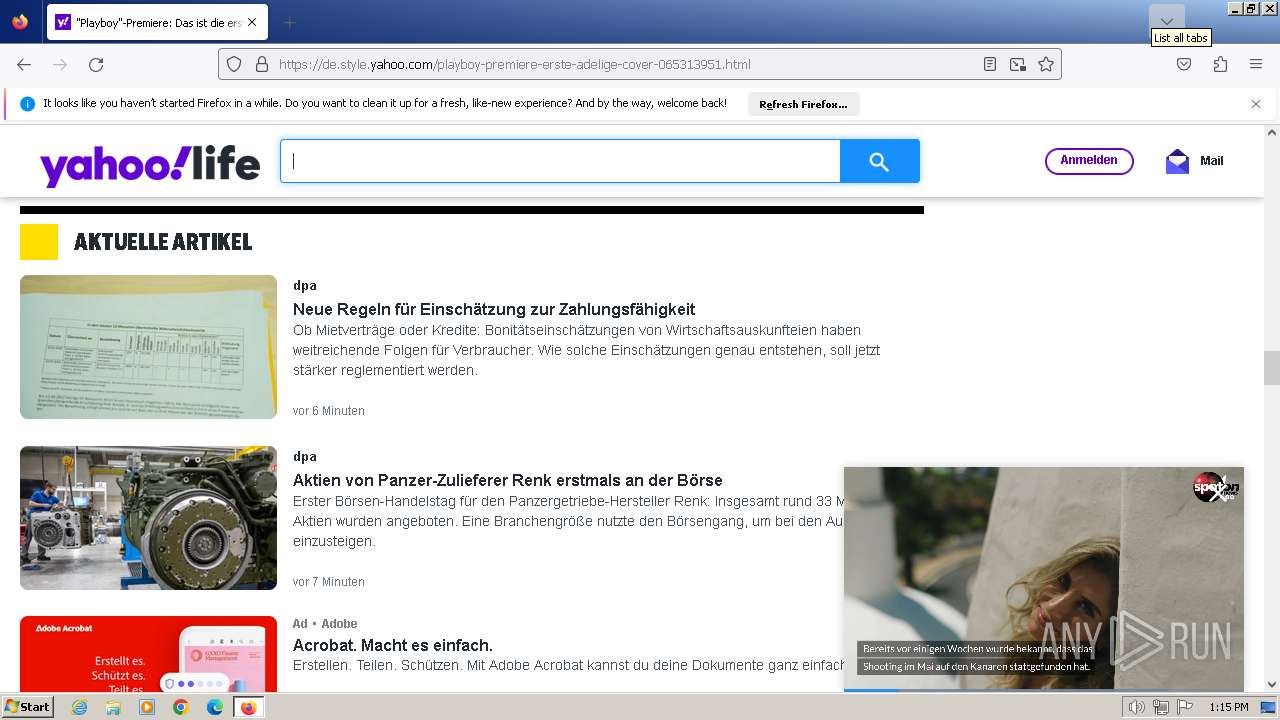Launch Internet Explorer from the taskbar
The width and height of the screenshot is (1280, 720).
point(80,707)
